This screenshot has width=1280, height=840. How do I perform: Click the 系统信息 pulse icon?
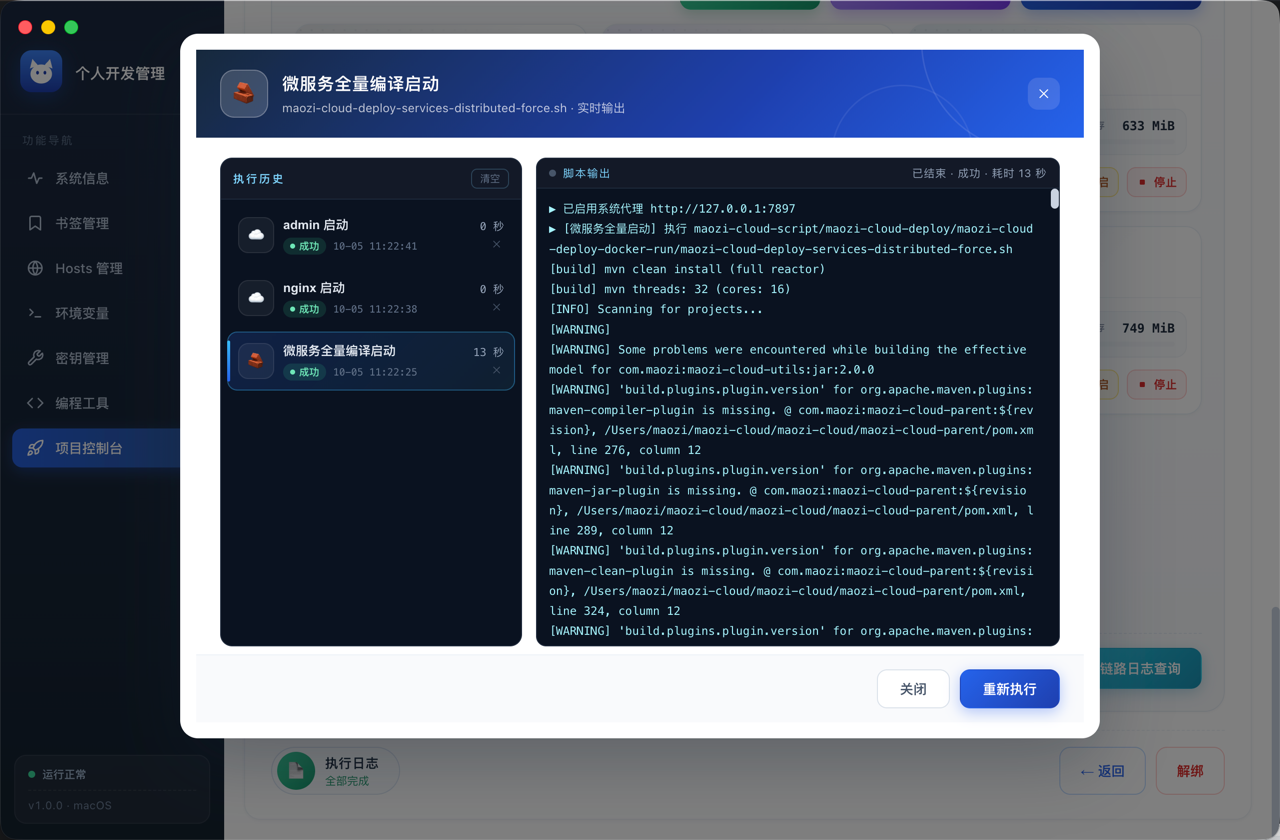click(35, 178)
